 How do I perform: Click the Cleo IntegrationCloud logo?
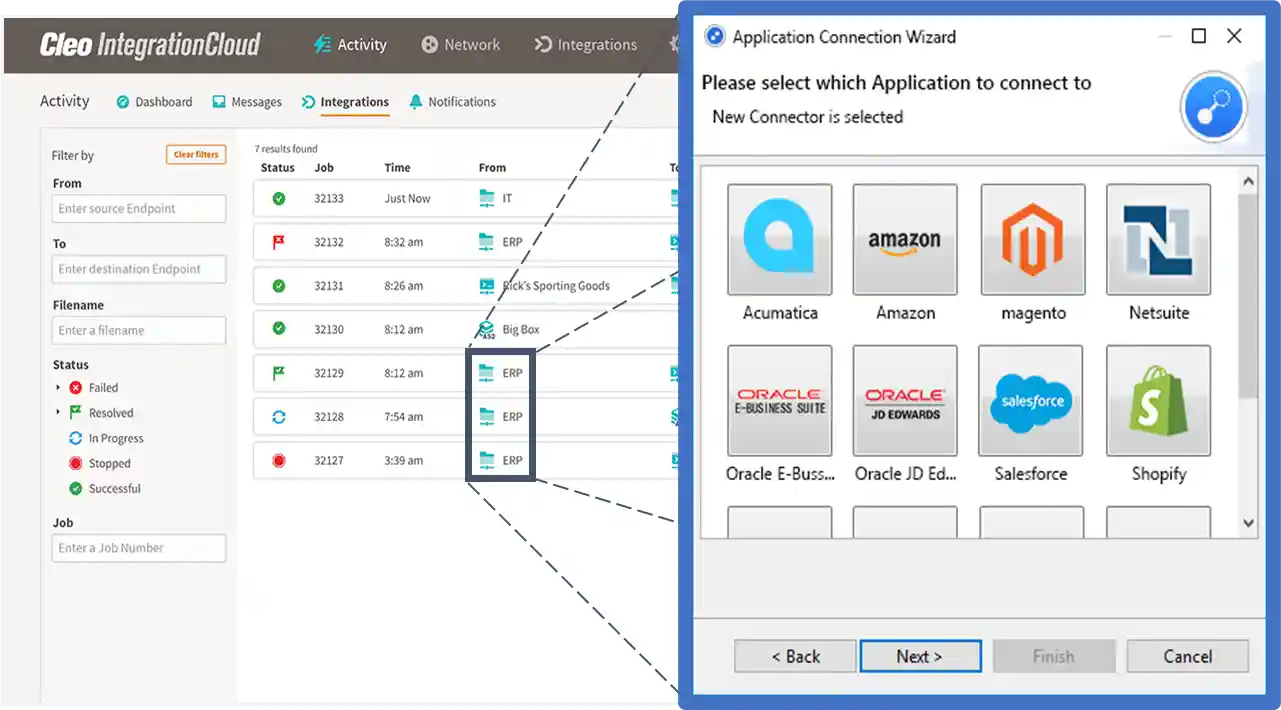tap(150, 45)
